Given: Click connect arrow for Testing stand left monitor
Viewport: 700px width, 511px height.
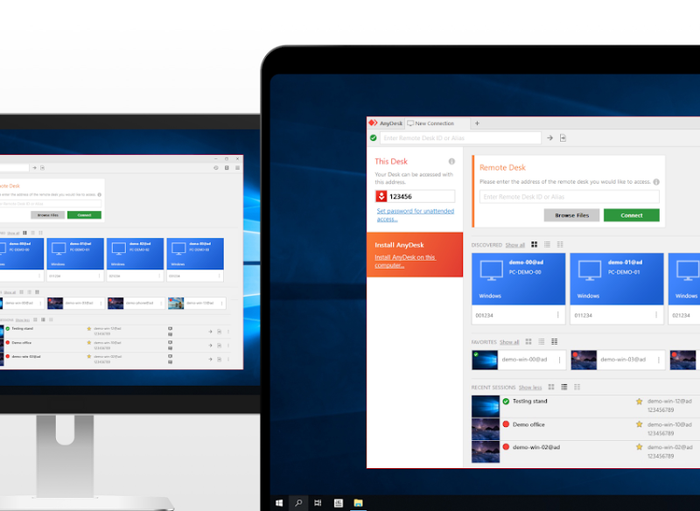Looking at the screenshot, I should (210, 332).
